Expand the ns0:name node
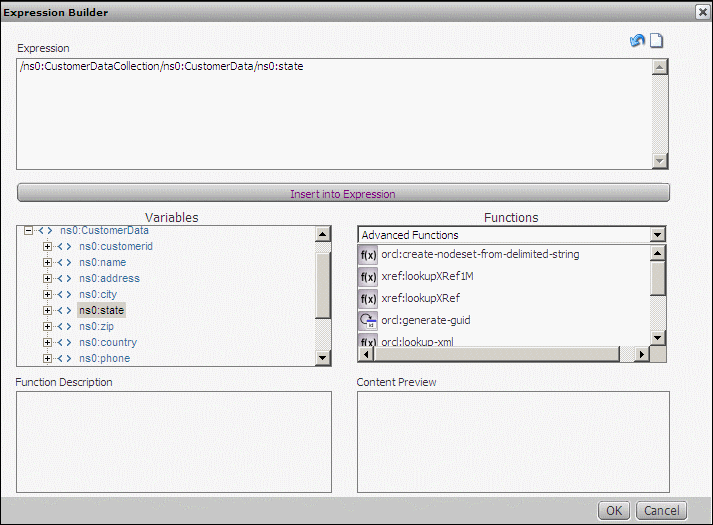Screen dimensions: 713x525 pyautogui.click(x=47, y=262)
